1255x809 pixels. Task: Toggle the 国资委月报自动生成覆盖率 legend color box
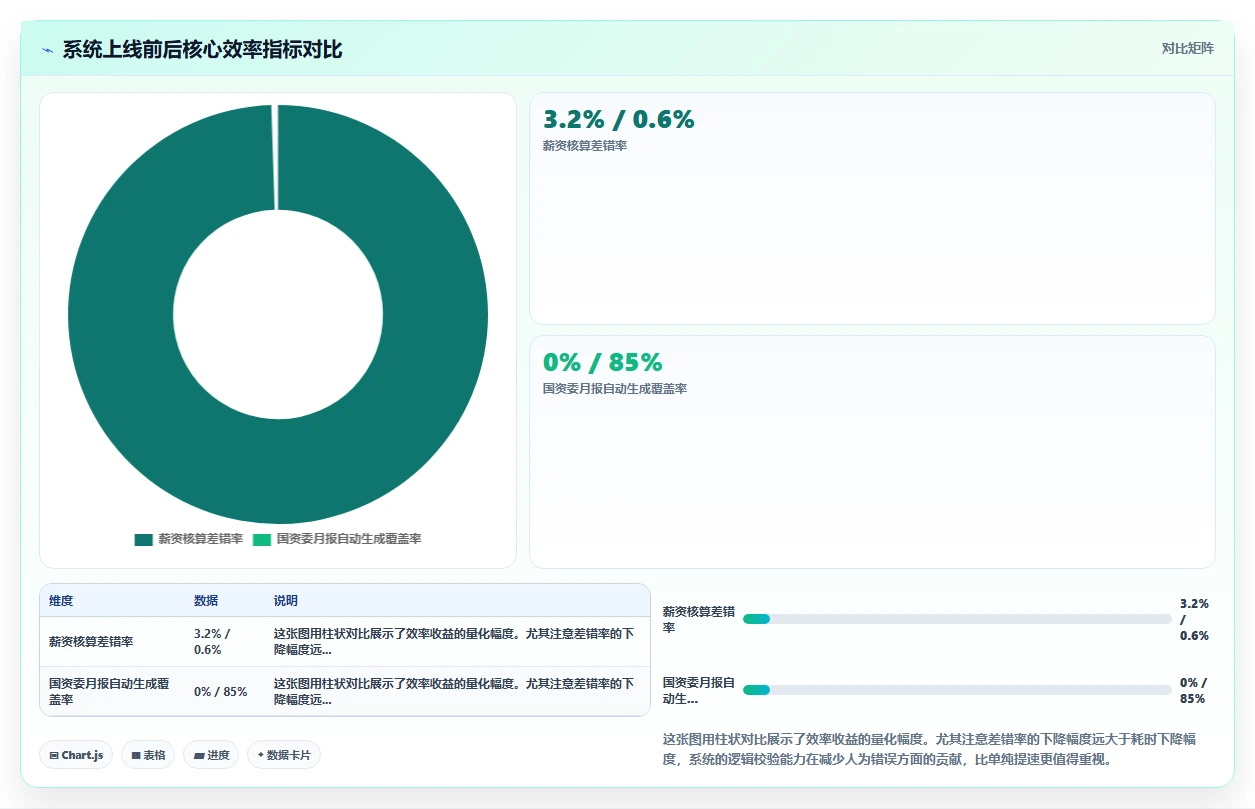tap(262, 539)
